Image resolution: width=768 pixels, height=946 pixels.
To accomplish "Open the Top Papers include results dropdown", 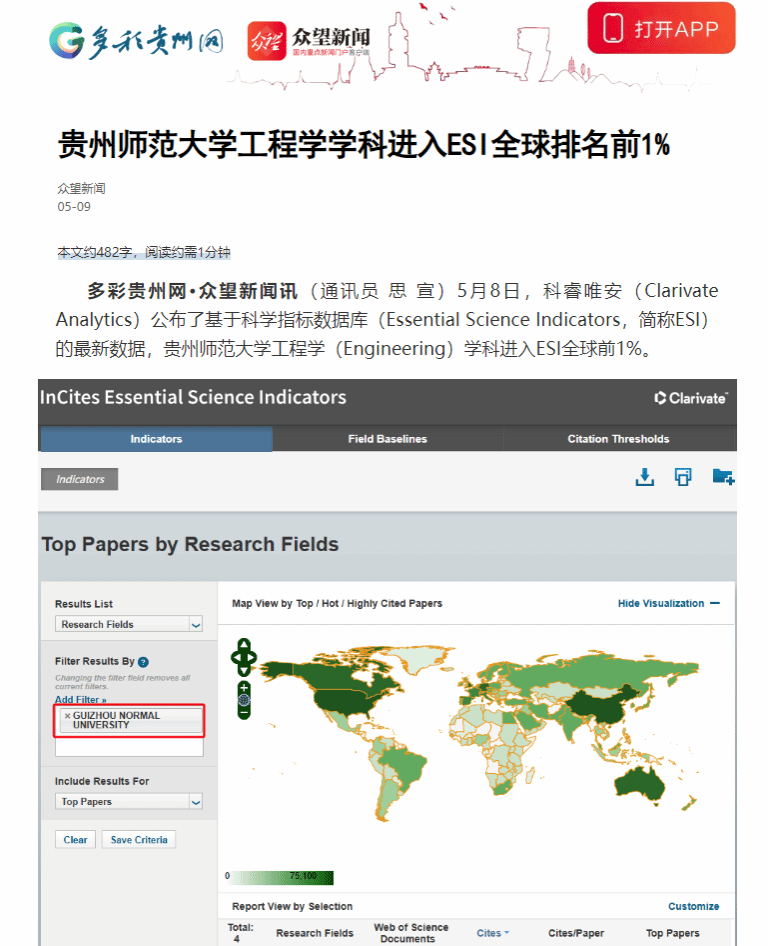I will pos(129,801).
